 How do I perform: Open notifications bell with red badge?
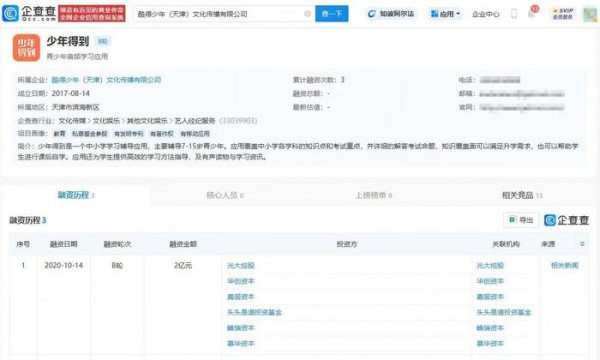tap(532, 13)
